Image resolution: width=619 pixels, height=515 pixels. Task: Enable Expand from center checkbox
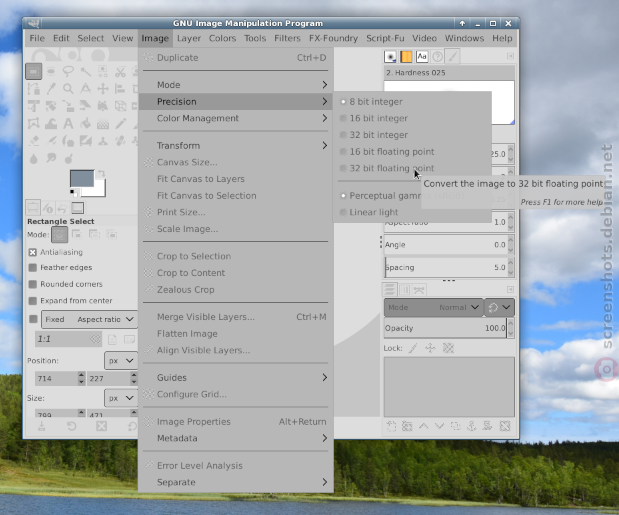pos(33,301)
